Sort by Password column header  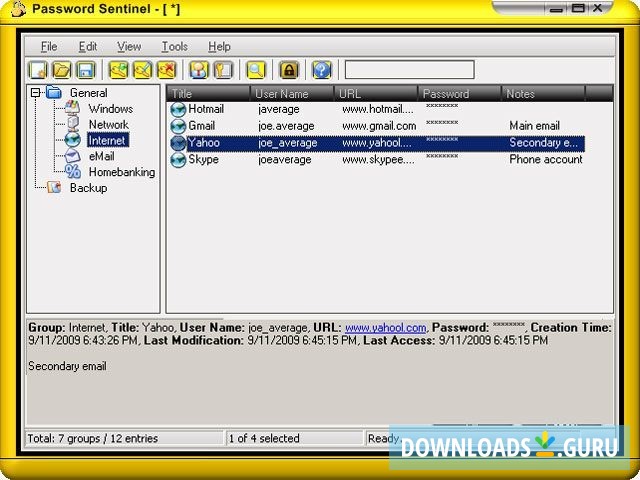coord(460,93)
